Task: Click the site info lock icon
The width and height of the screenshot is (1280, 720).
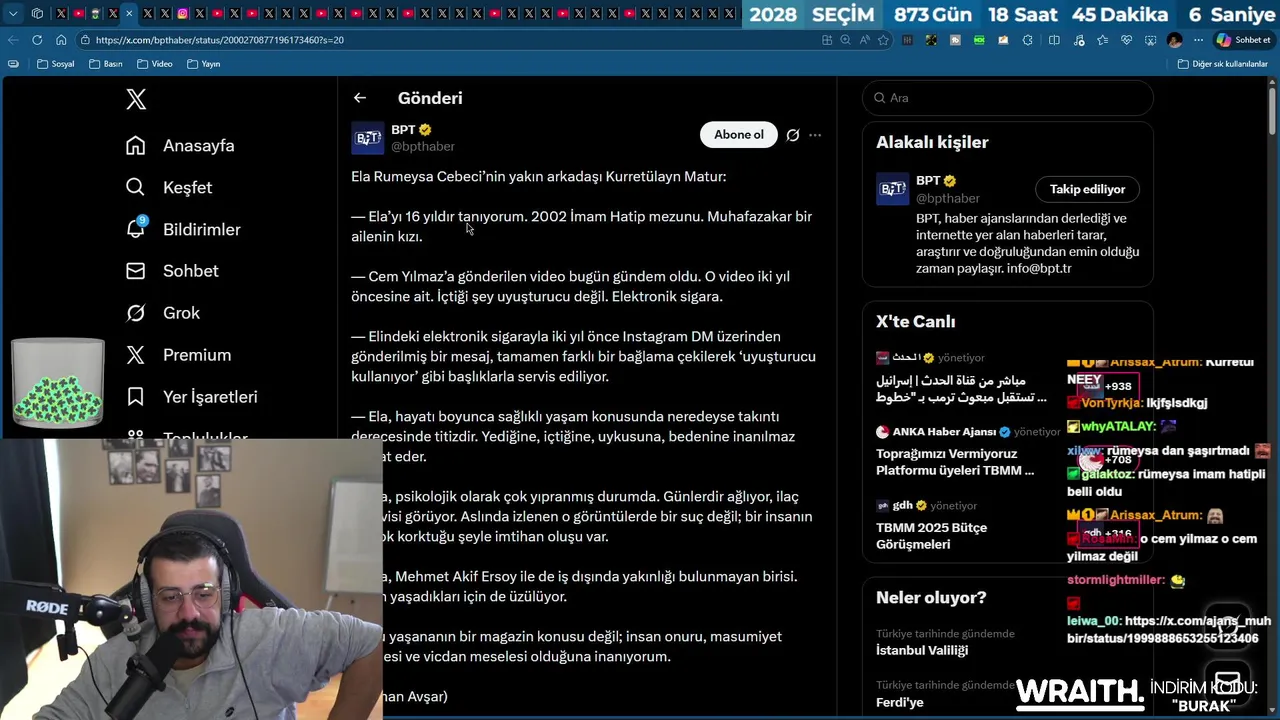Action: click(86, 40)
